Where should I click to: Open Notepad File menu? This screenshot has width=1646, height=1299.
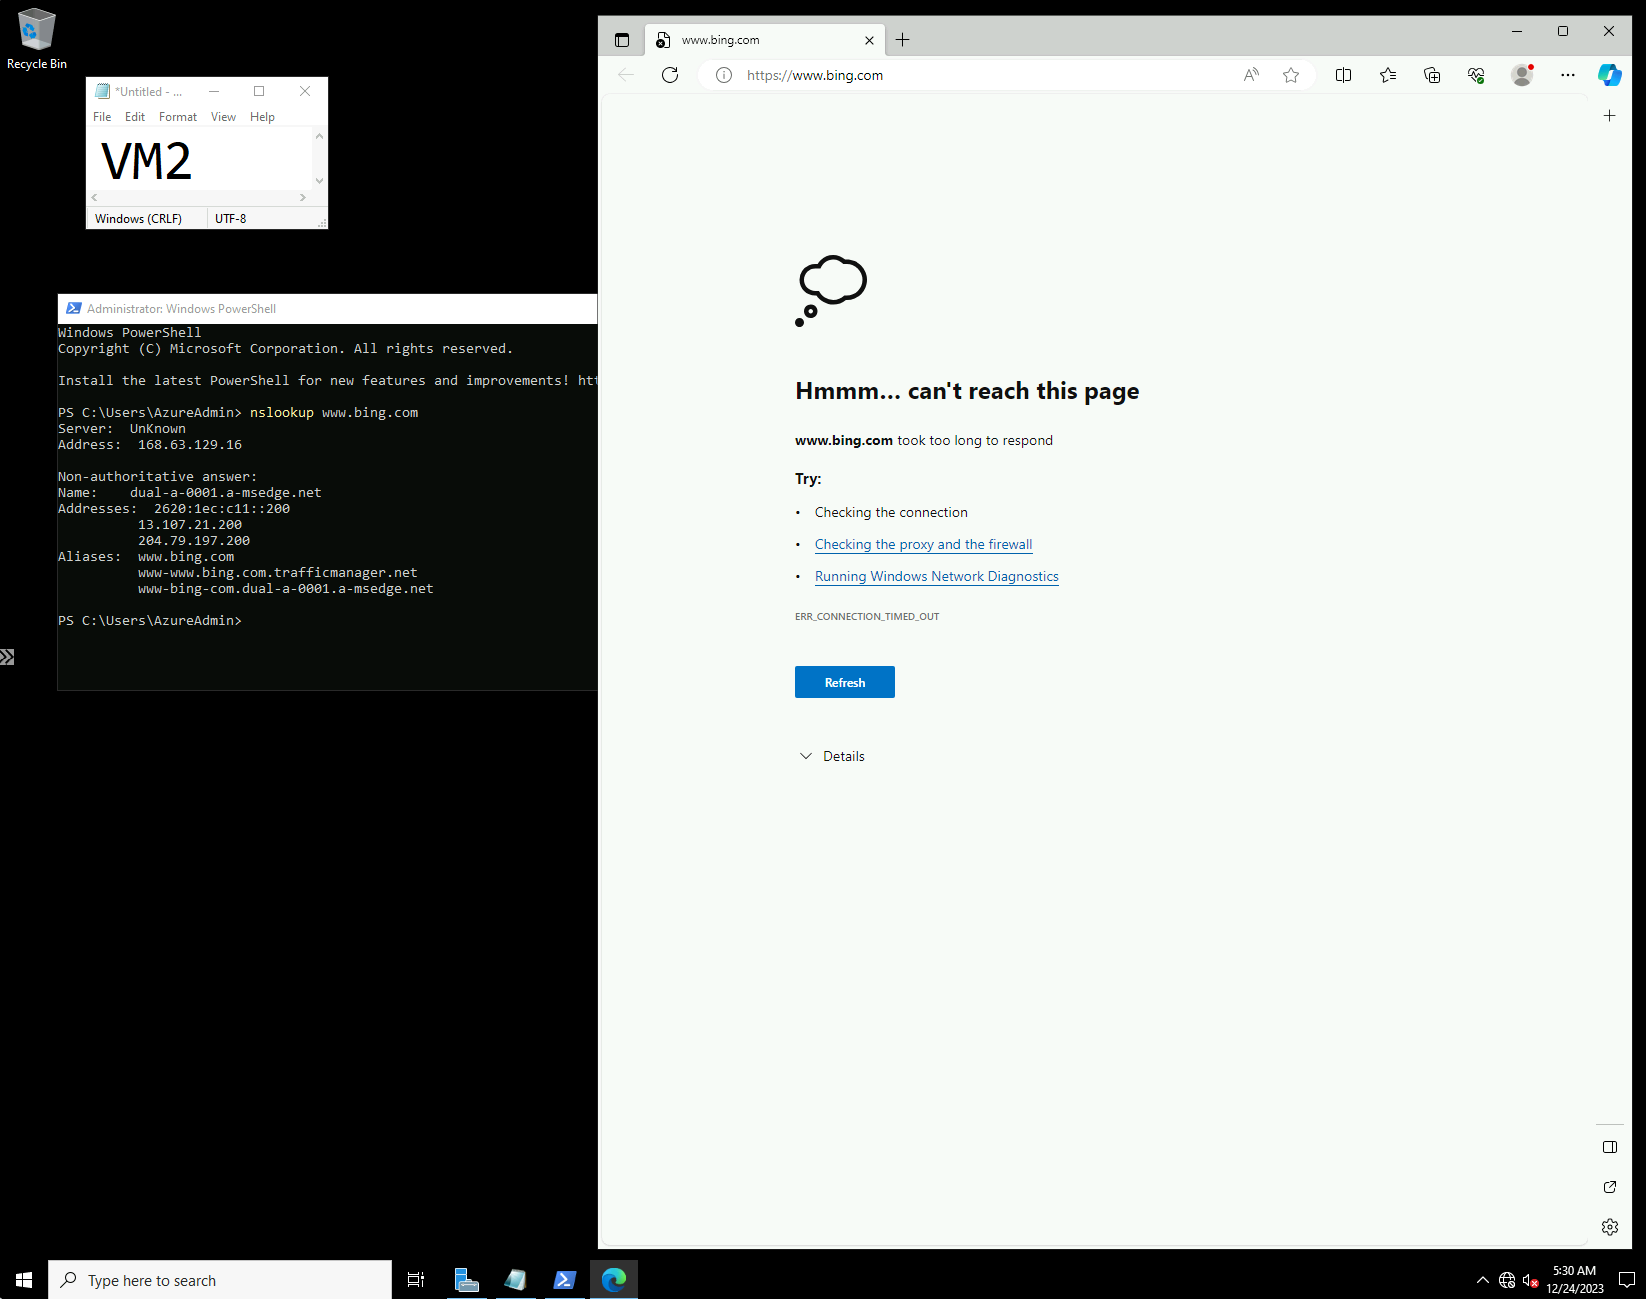(x=102, y=117)
